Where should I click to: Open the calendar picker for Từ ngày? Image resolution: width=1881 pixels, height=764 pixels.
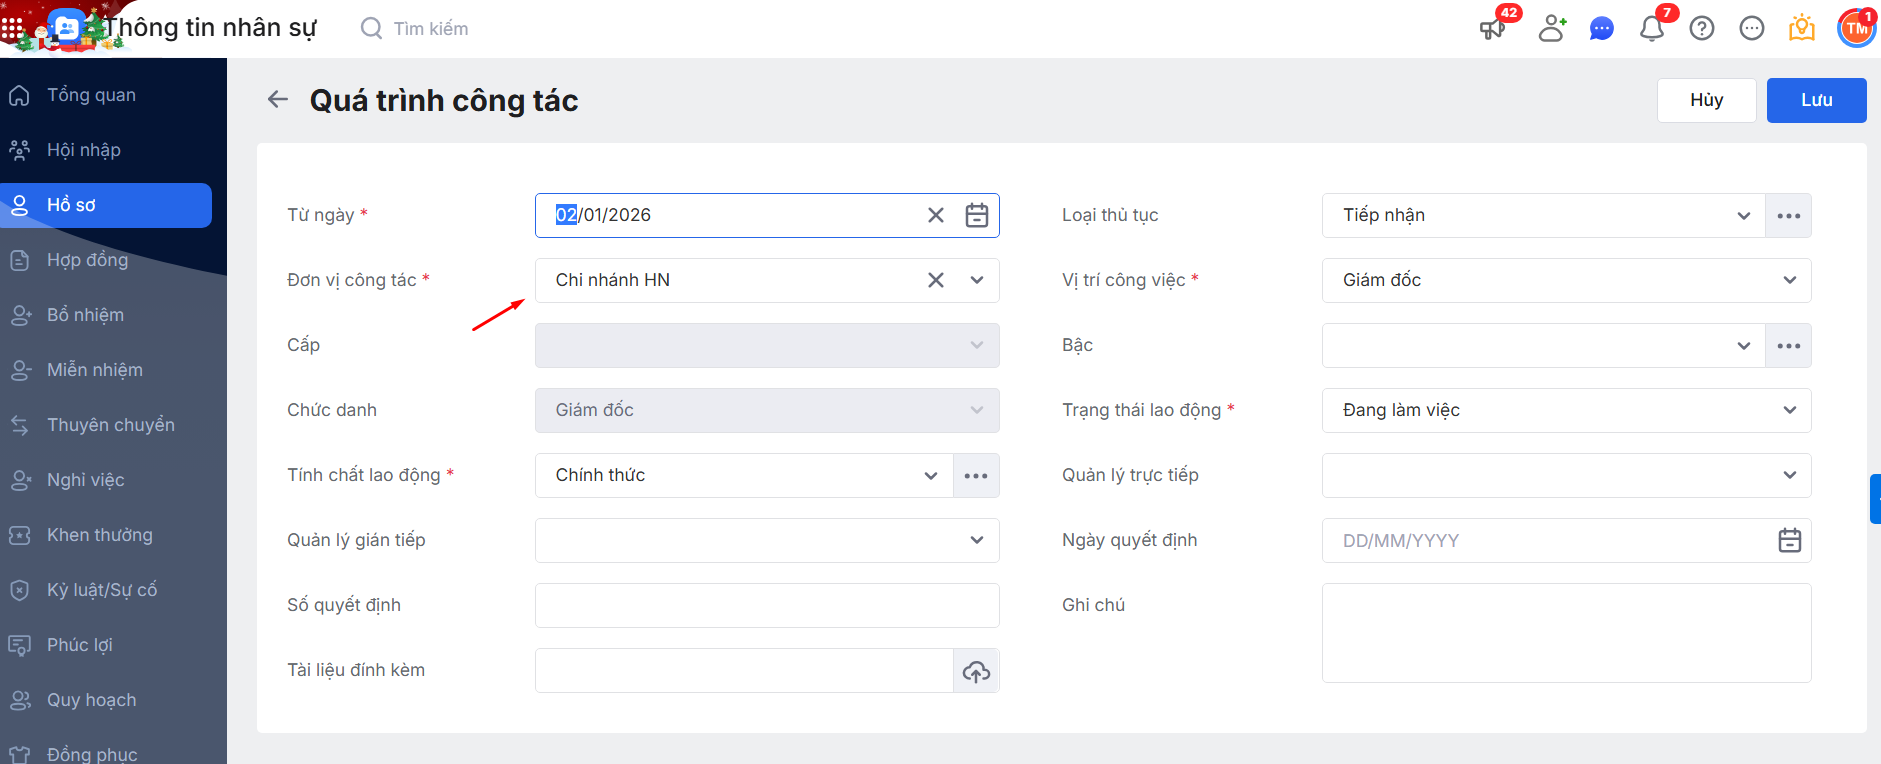977,215
